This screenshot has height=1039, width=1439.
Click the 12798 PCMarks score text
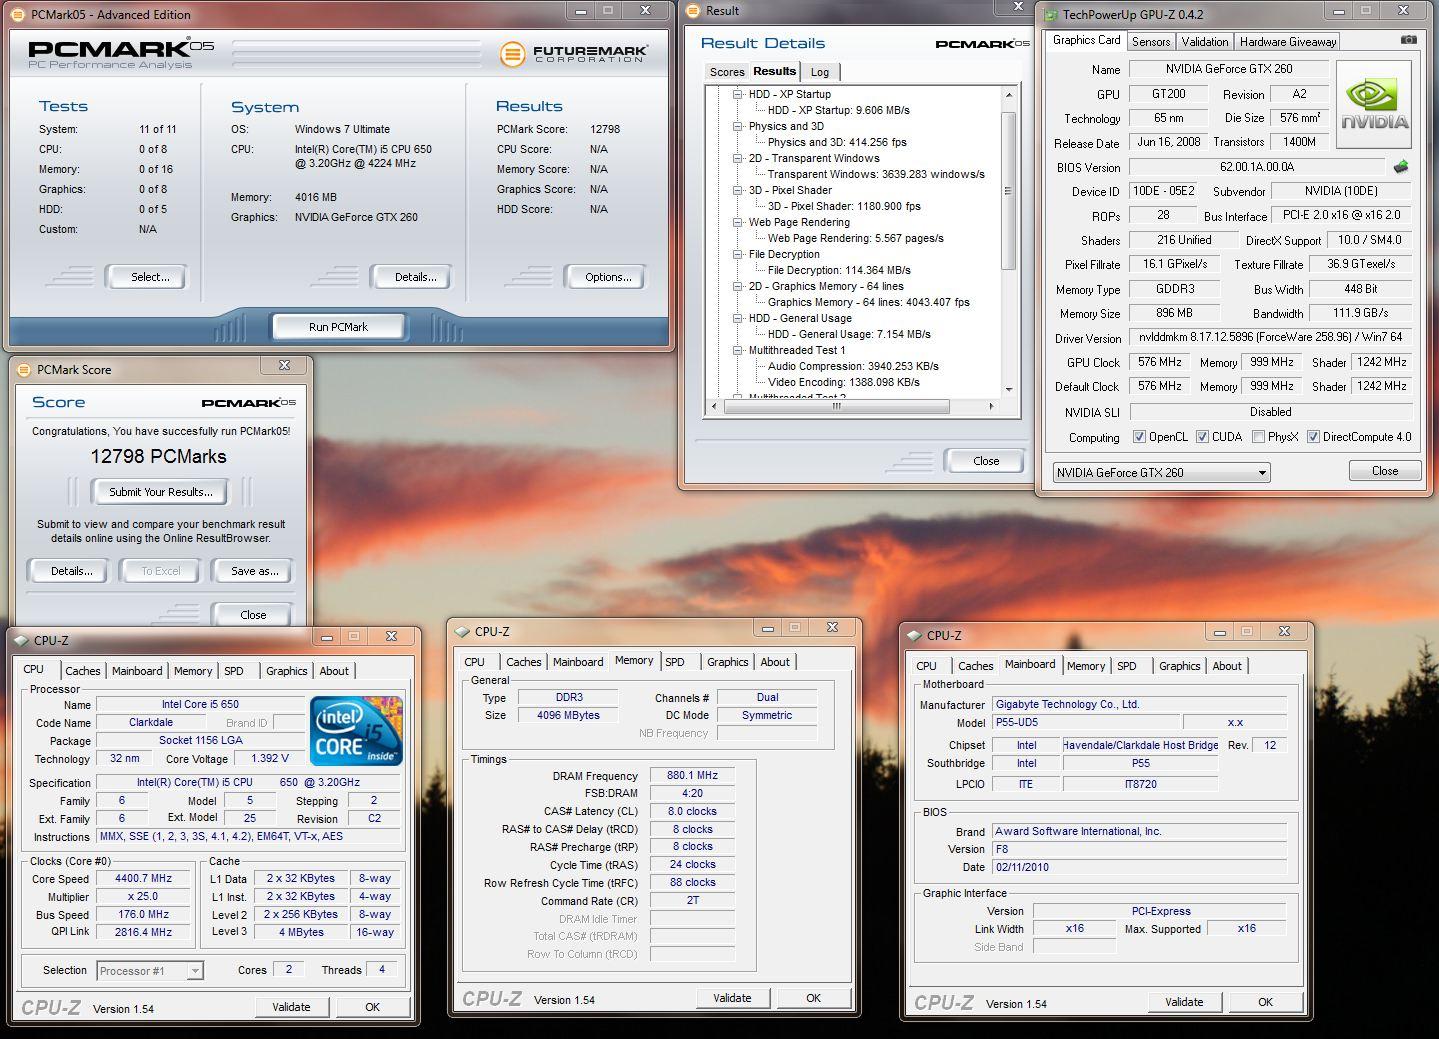click(x=159, y=456)
